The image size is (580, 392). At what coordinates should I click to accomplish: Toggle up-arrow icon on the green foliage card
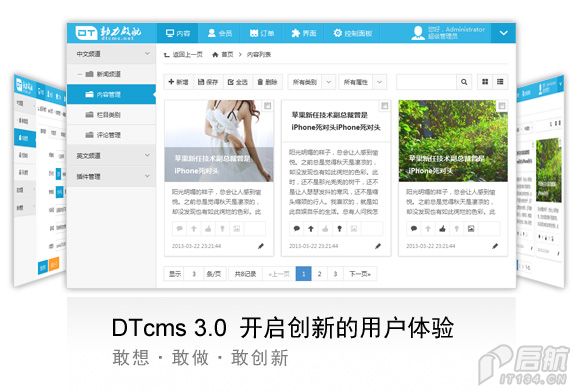pos(428,229)
